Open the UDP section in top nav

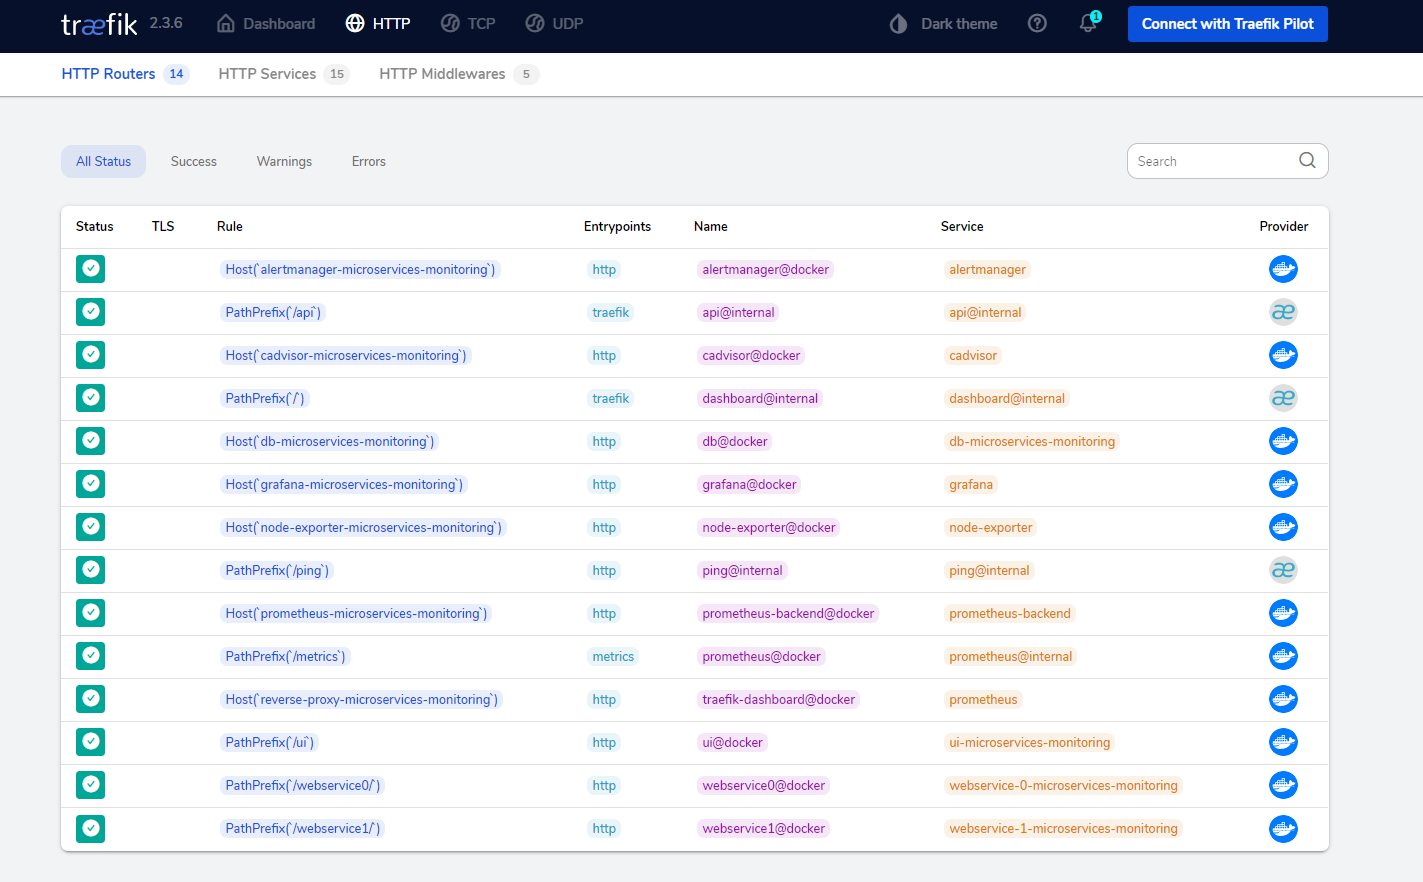click(x=554, y=24)
